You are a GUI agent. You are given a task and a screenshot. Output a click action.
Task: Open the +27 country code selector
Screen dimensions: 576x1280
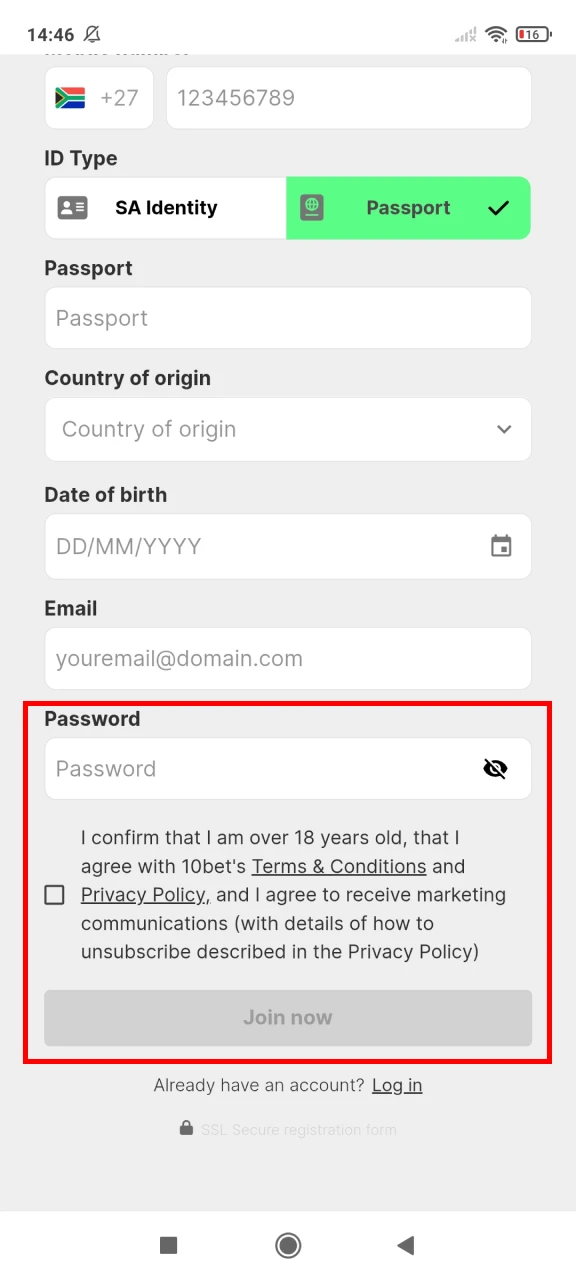coord(99,97)
